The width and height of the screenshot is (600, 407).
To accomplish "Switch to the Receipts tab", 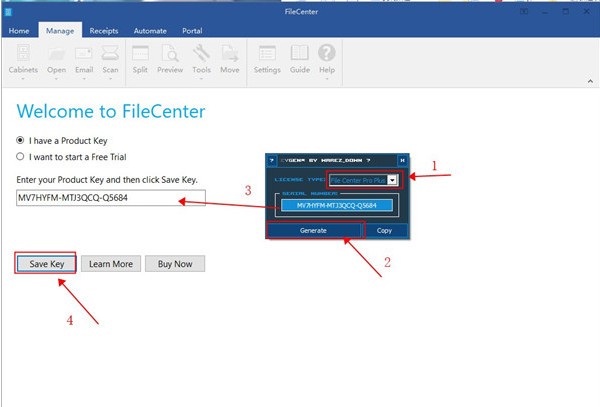I will pos(104,31).
